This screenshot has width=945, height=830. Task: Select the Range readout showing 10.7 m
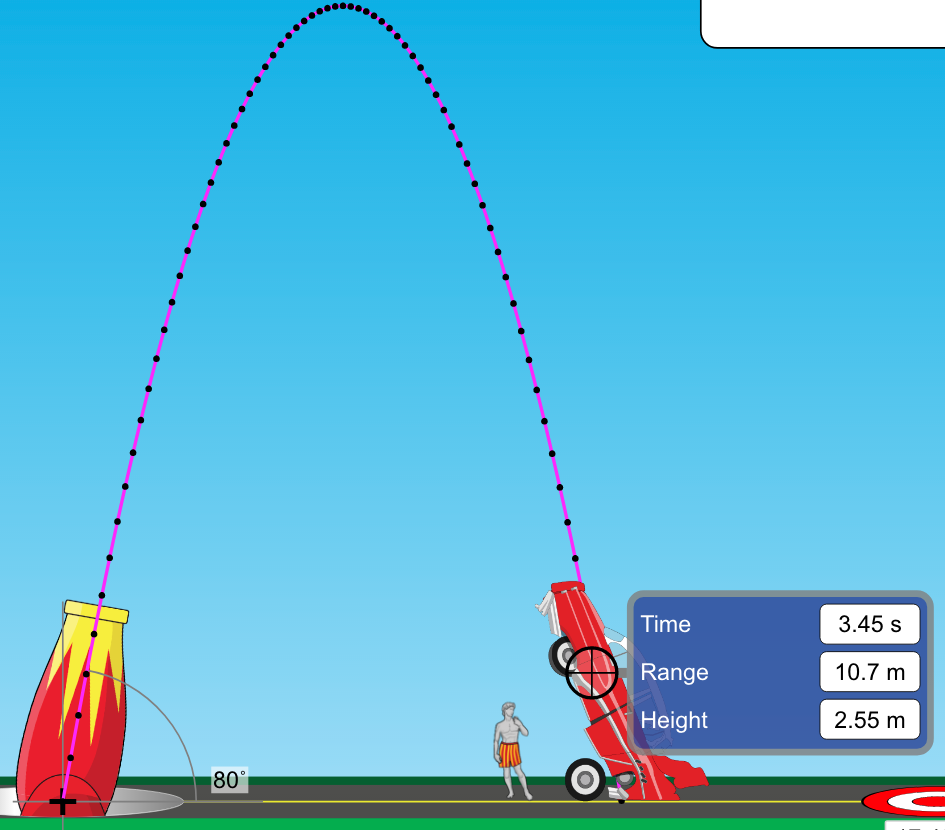[868, 672]
